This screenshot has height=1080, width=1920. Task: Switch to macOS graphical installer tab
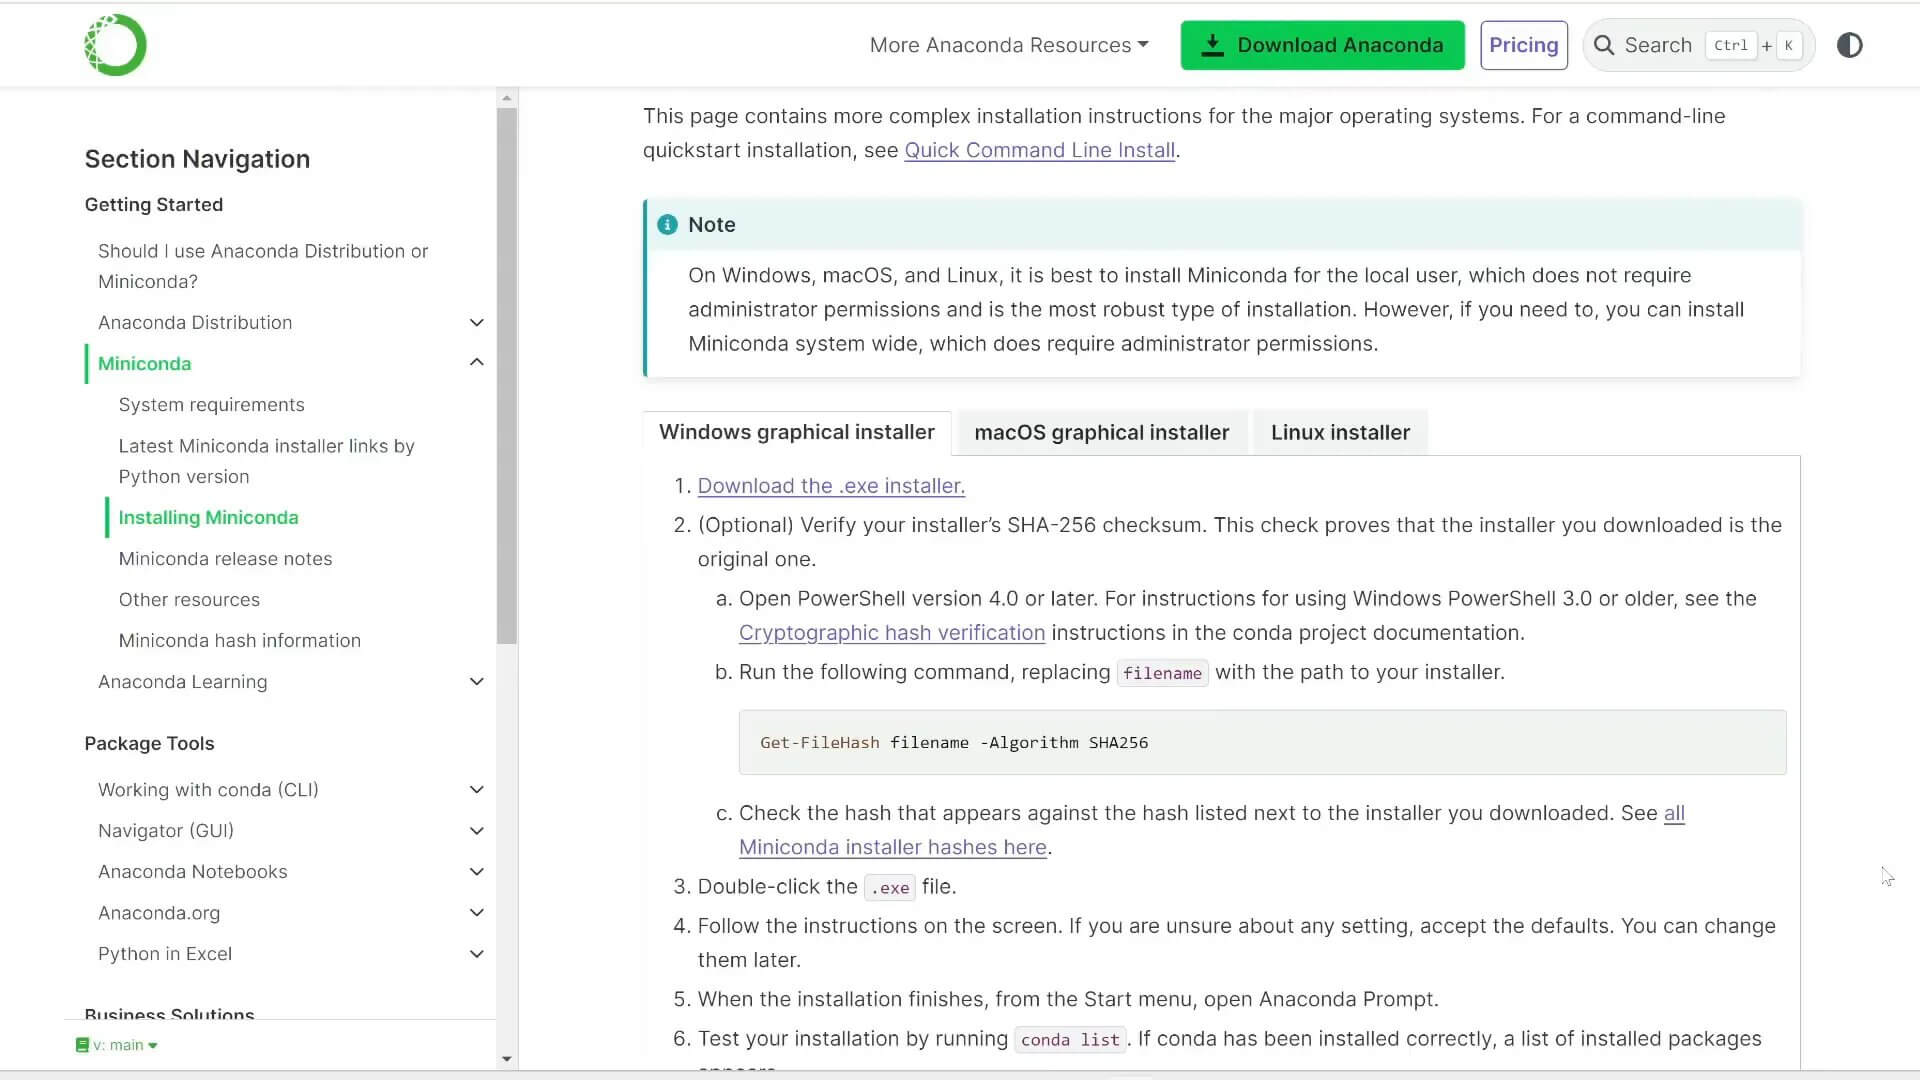pos(1101,432)
